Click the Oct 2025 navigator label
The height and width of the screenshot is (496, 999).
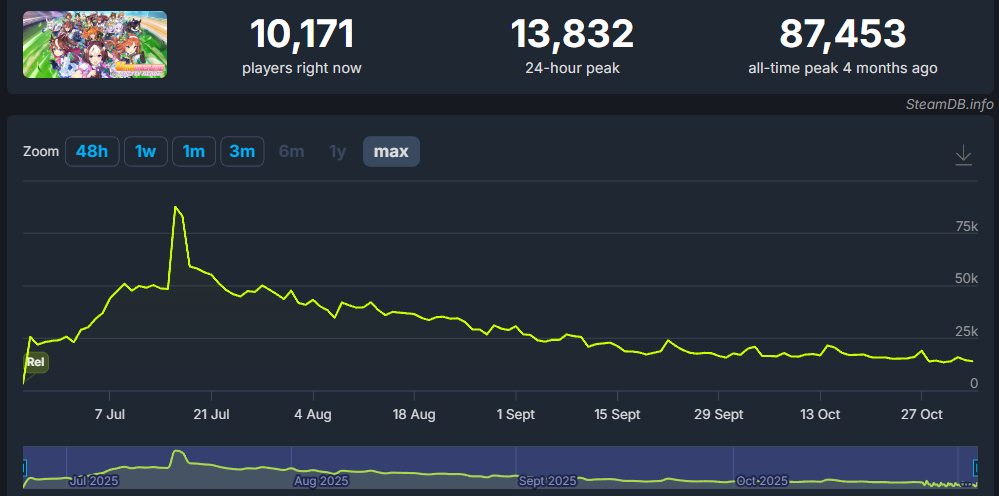[762, 481]
